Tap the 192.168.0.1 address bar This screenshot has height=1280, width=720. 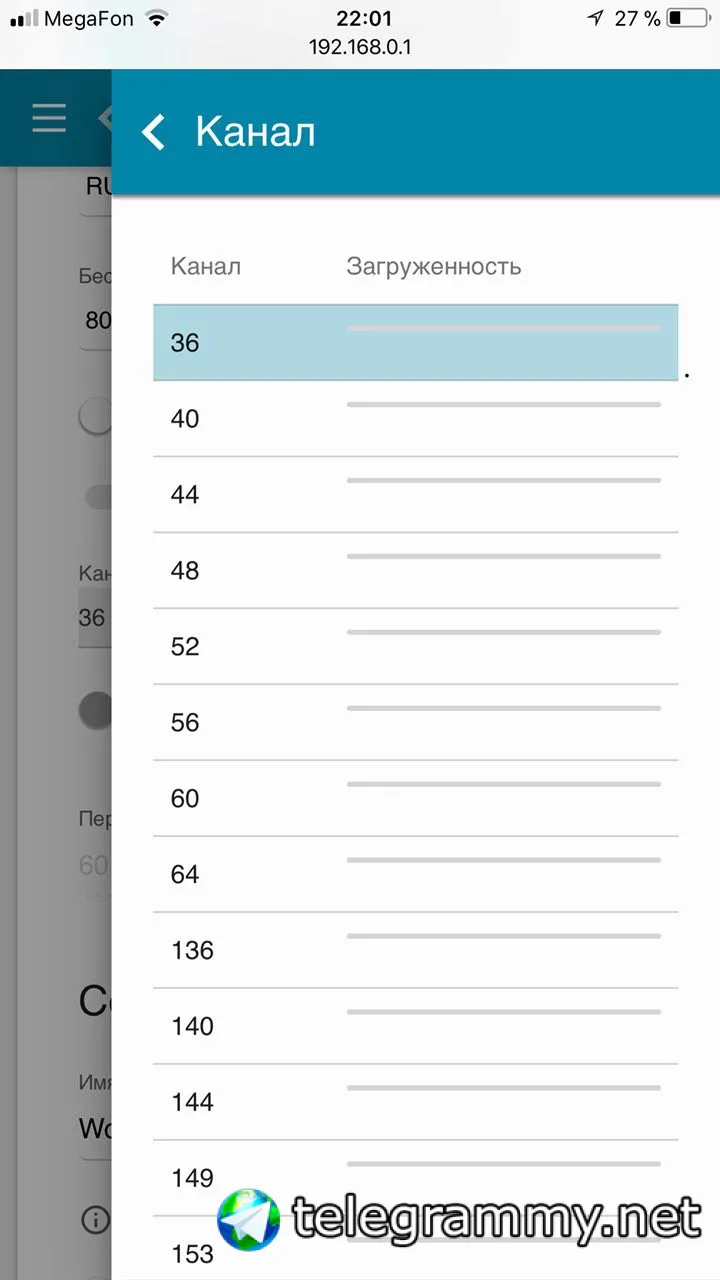coord(360,47)
